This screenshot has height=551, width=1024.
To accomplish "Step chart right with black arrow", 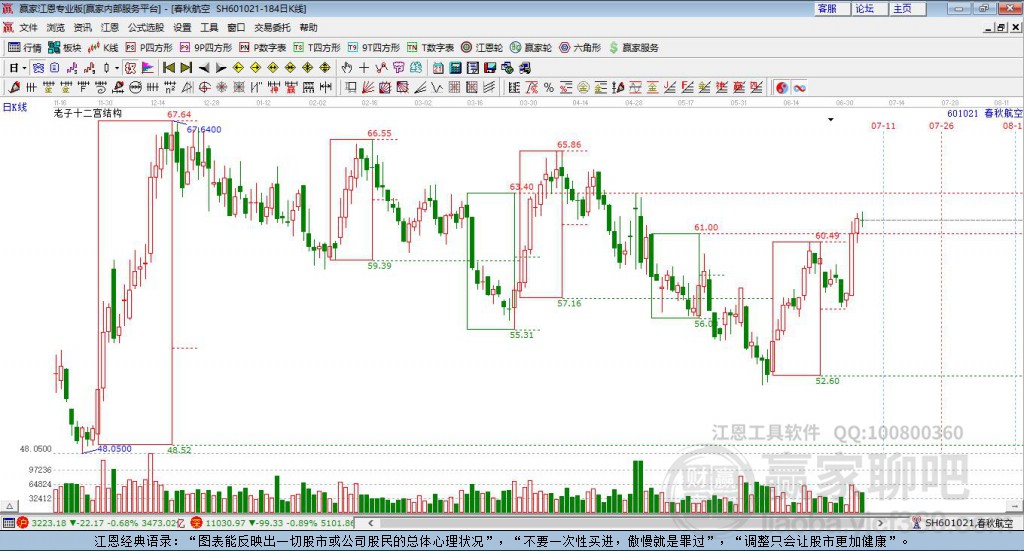I will (221, 68).
